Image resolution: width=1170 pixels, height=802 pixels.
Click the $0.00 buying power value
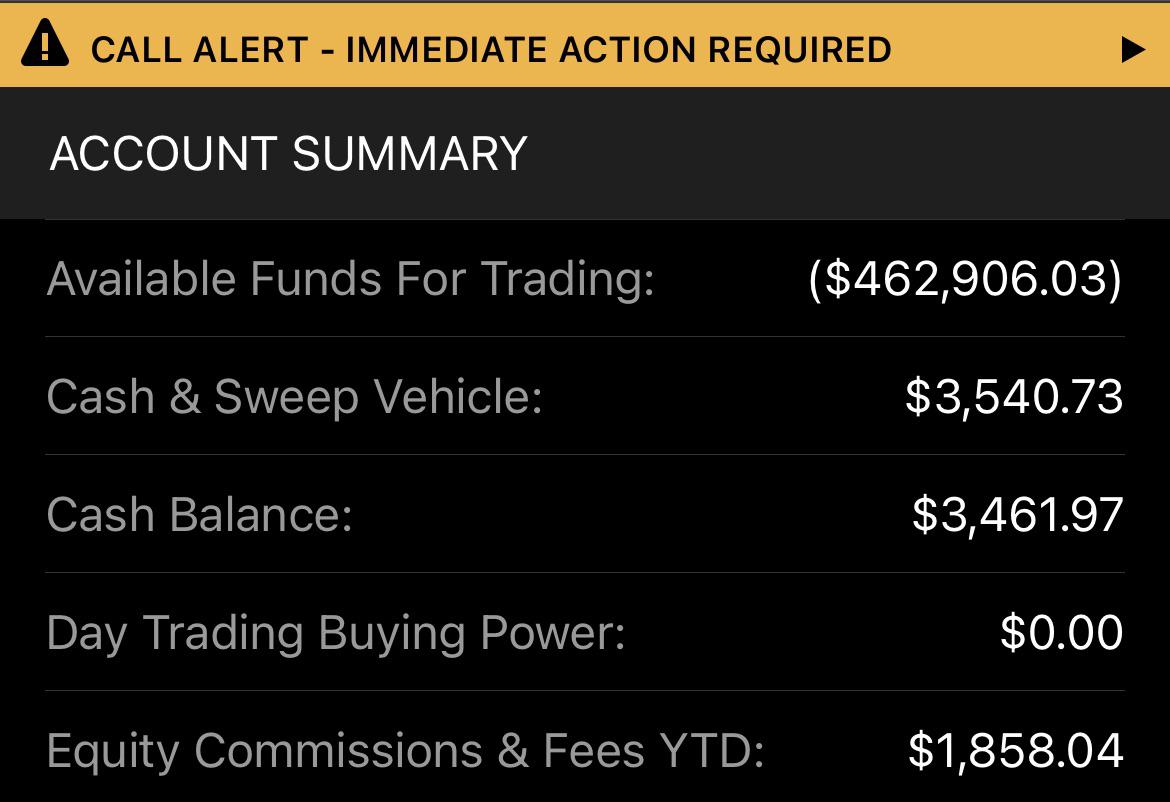1061,633
